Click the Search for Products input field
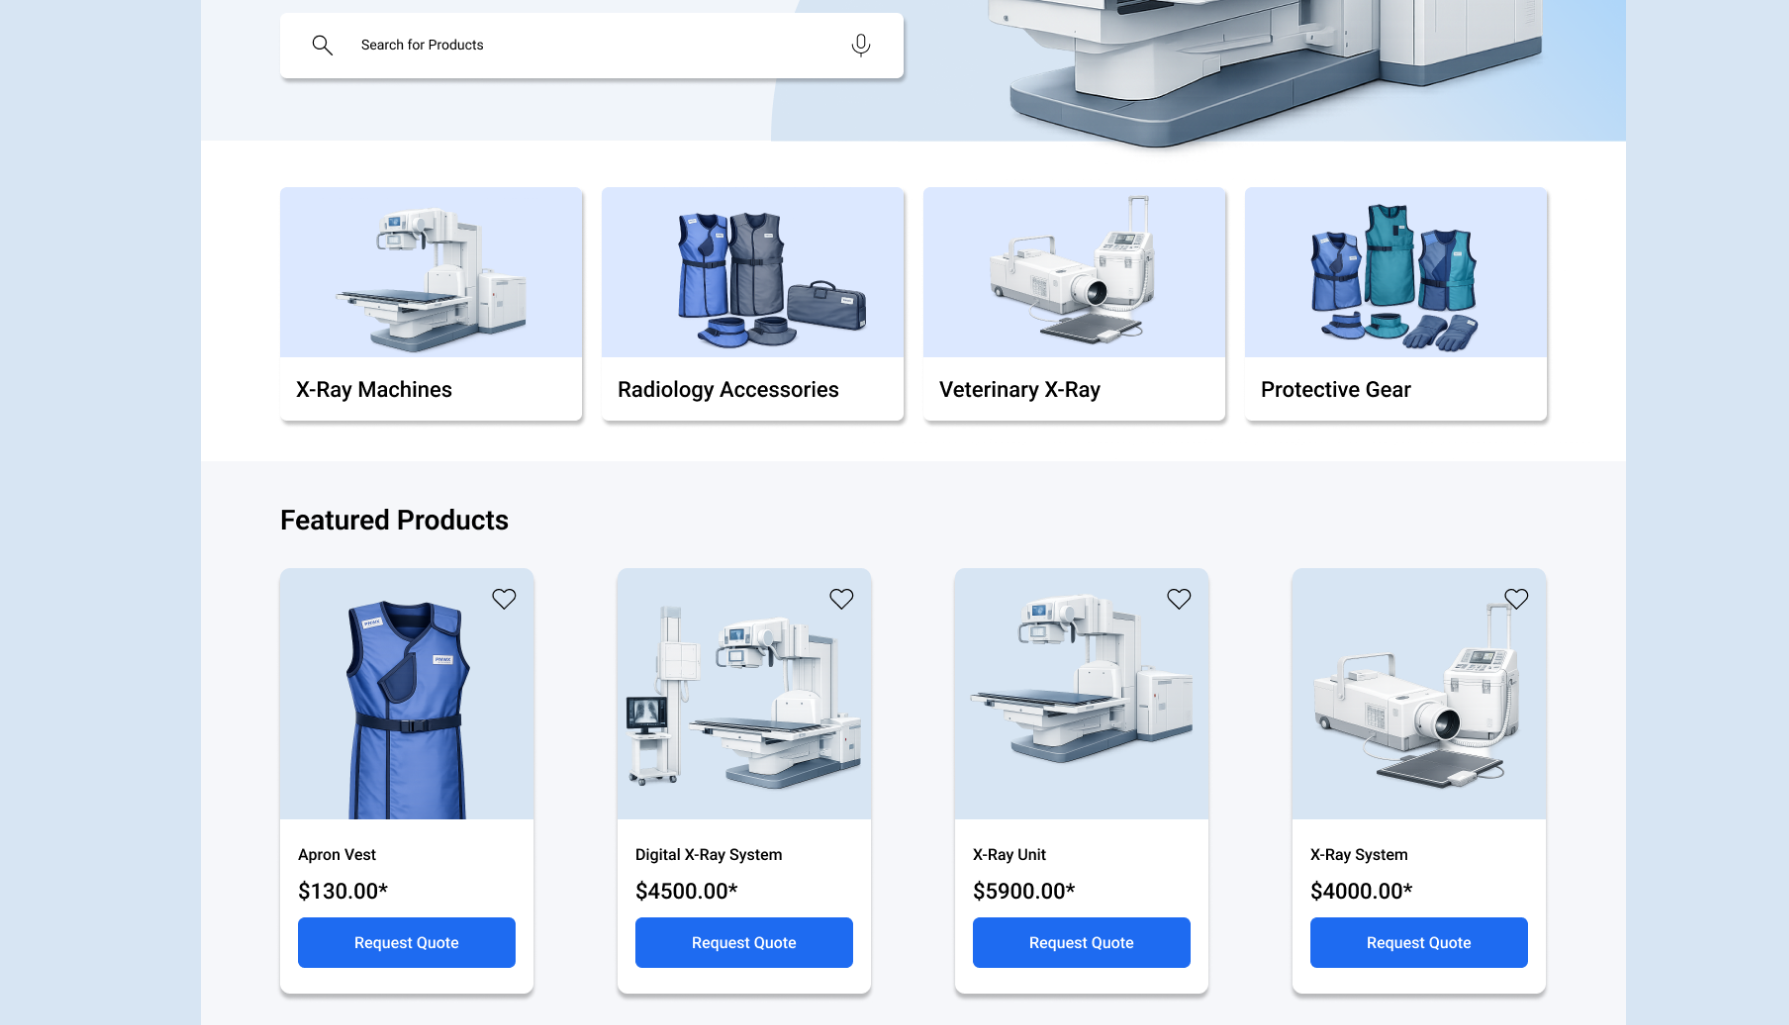This screenshot has width=1789, height=1025. [590, 45]
